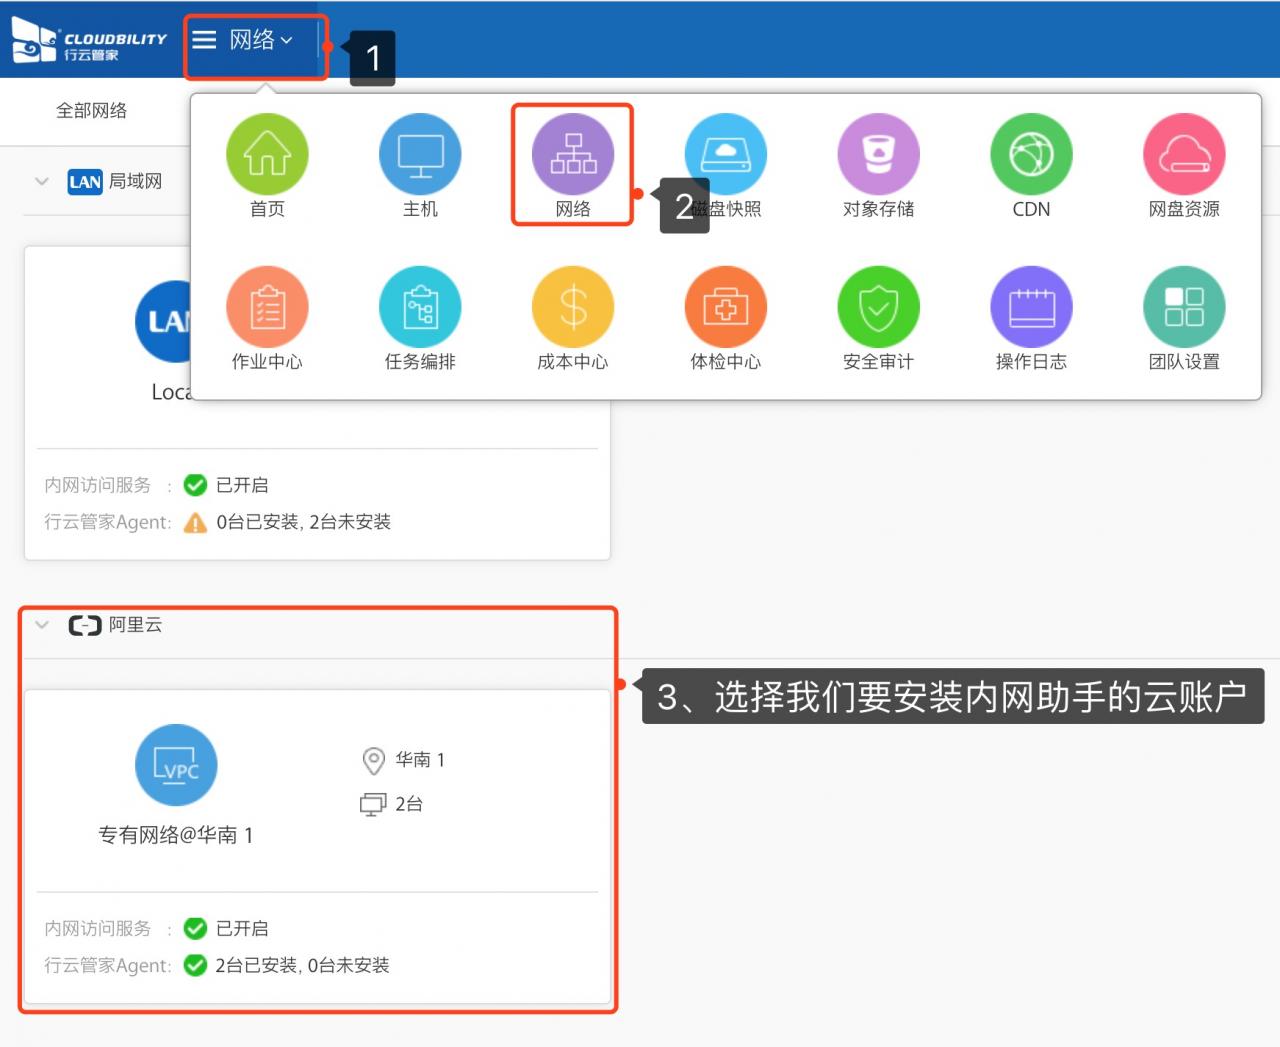
Task: Open 成本中心 cost center icon
Action: point(573,307)
